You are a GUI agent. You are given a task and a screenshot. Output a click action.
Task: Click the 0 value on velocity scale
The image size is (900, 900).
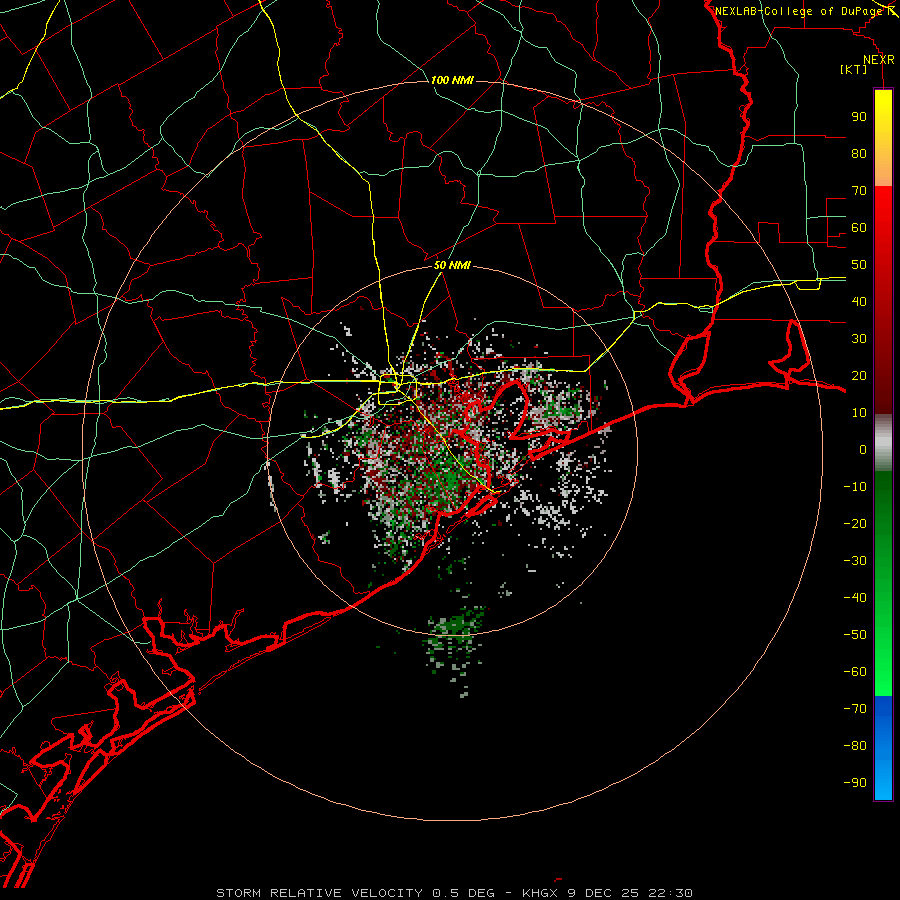coord(863,450)
